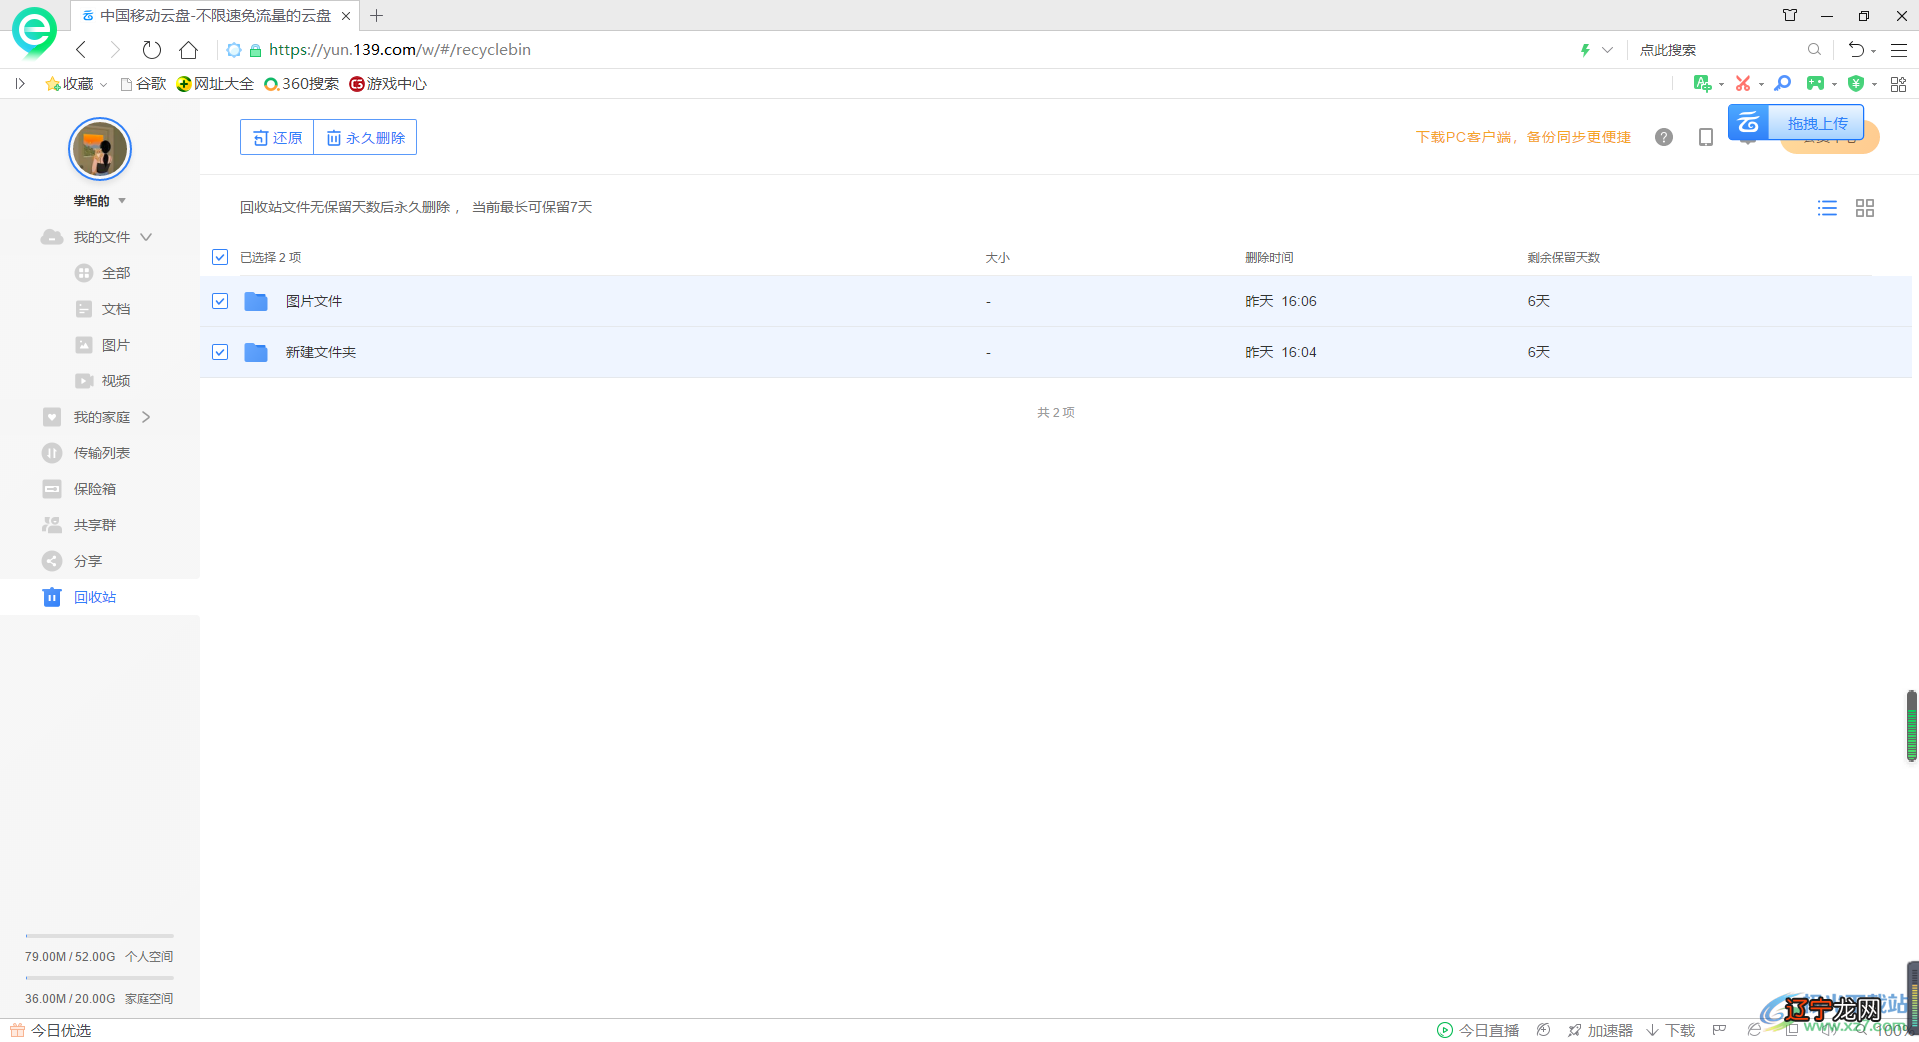Click the 永久删除 button

point(365,138)
